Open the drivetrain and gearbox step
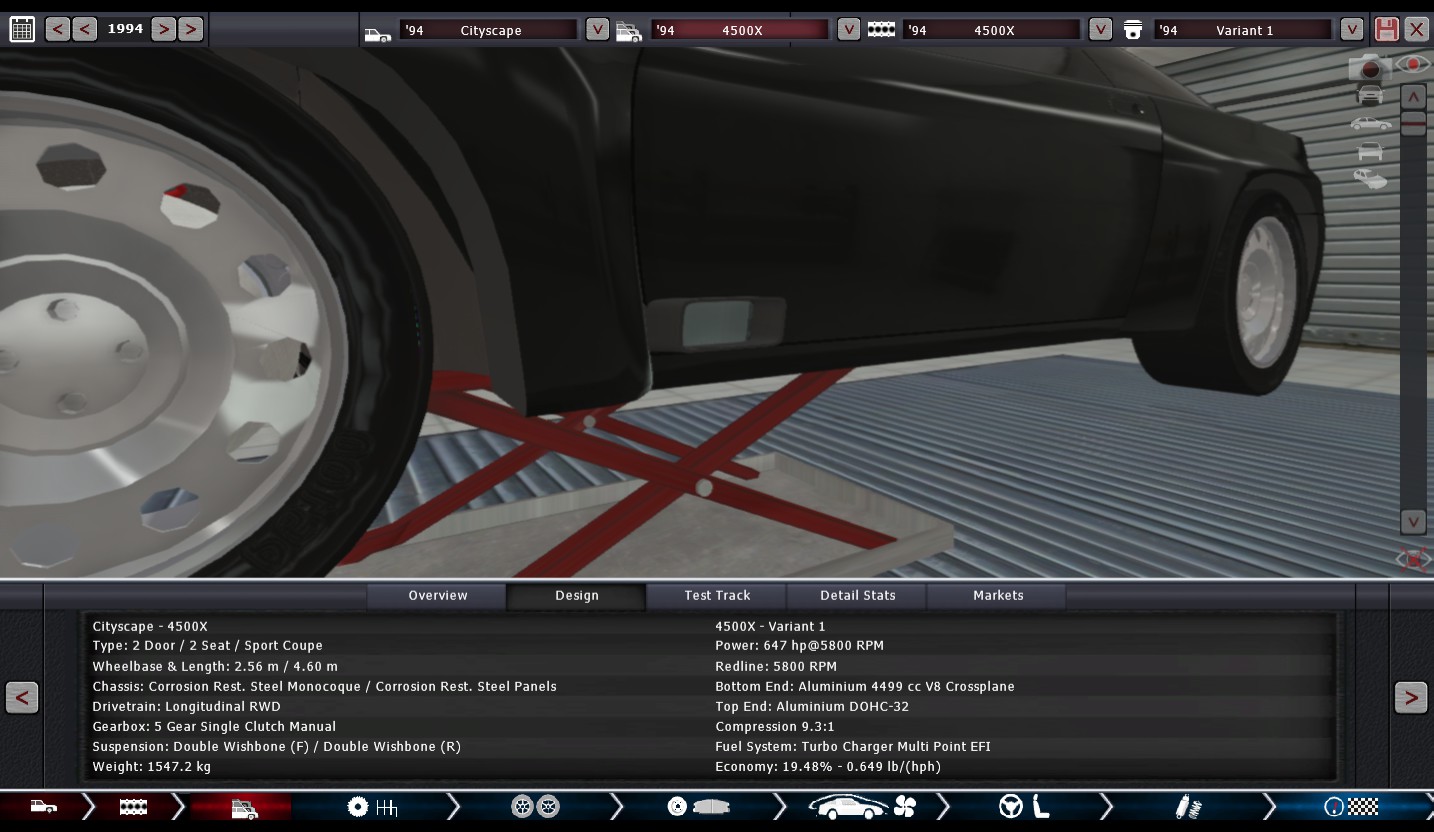Screen dimensions: 1434x832 coord(373,807)
